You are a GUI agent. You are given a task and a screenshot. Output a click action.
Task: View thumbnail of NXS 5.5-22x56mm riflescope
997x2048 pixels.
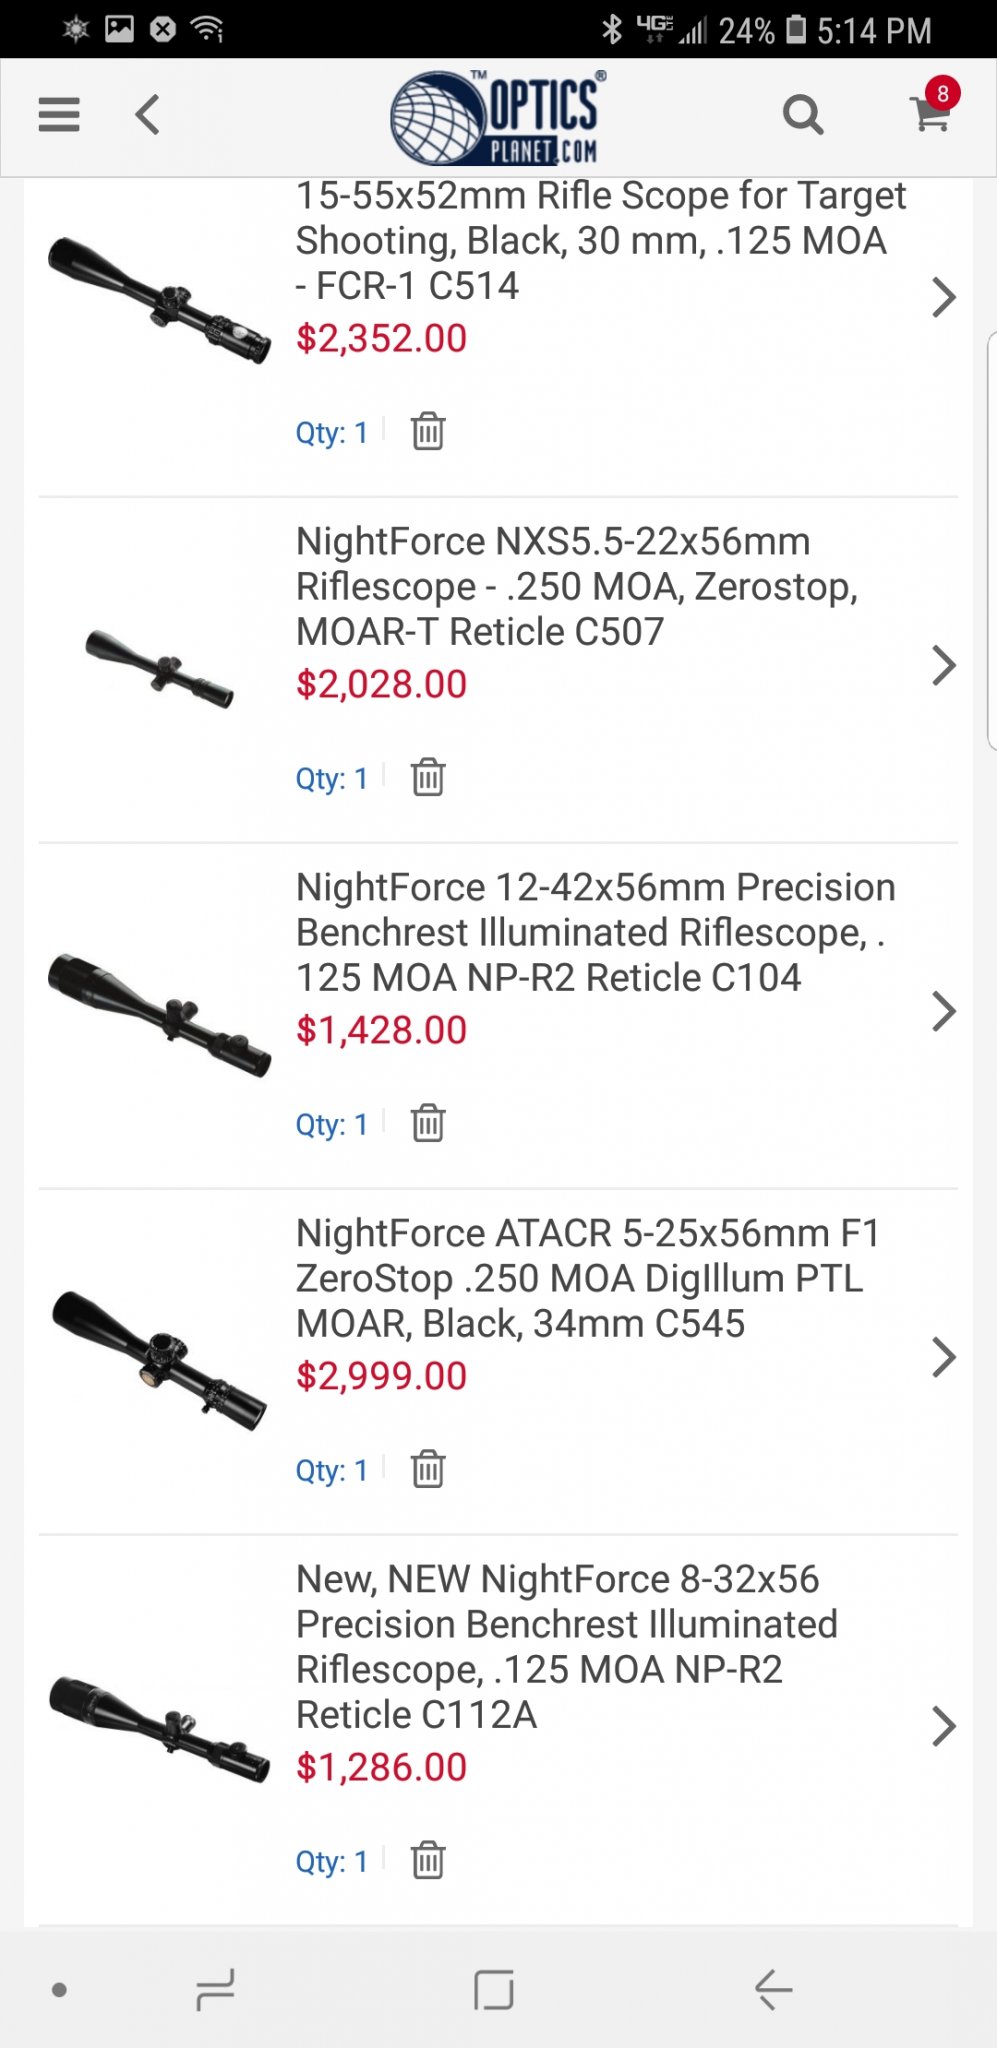(x=160, y=669)
